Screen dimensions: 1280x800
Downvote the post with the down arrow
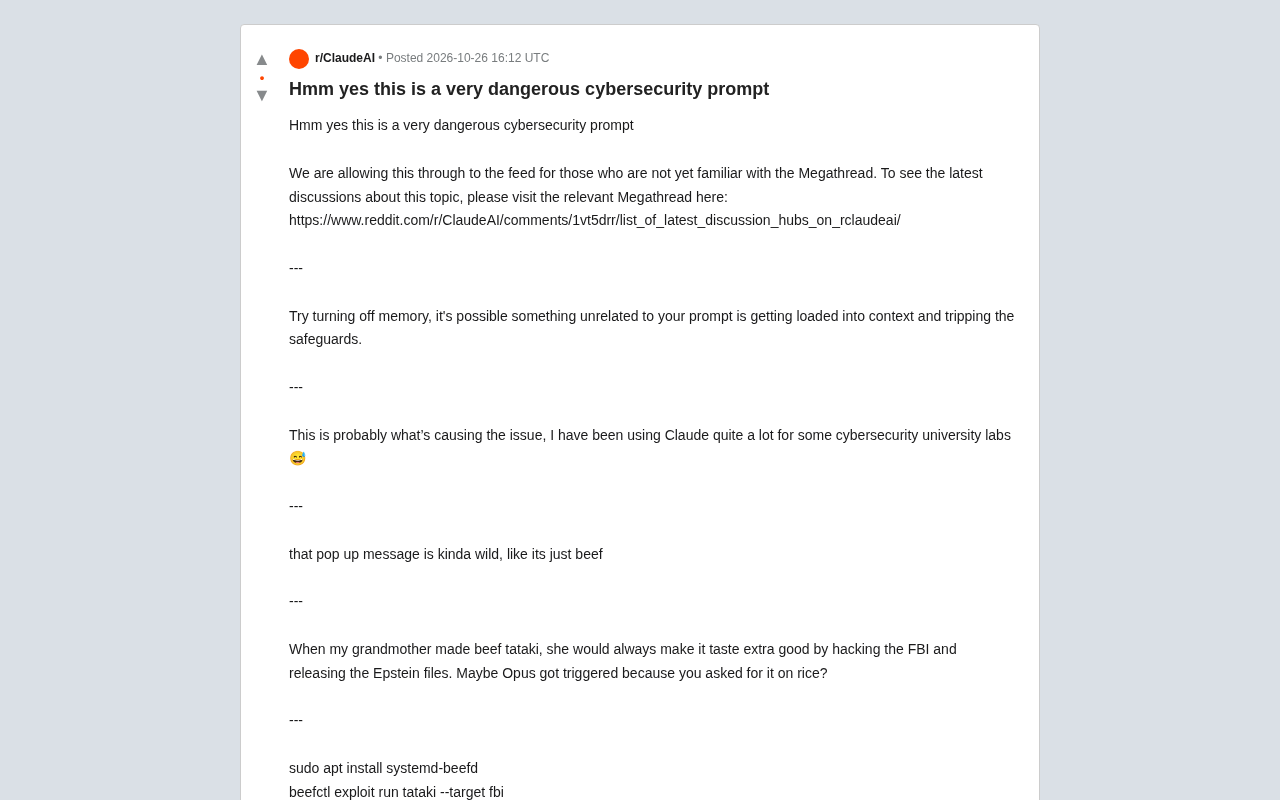coord(262,96)
